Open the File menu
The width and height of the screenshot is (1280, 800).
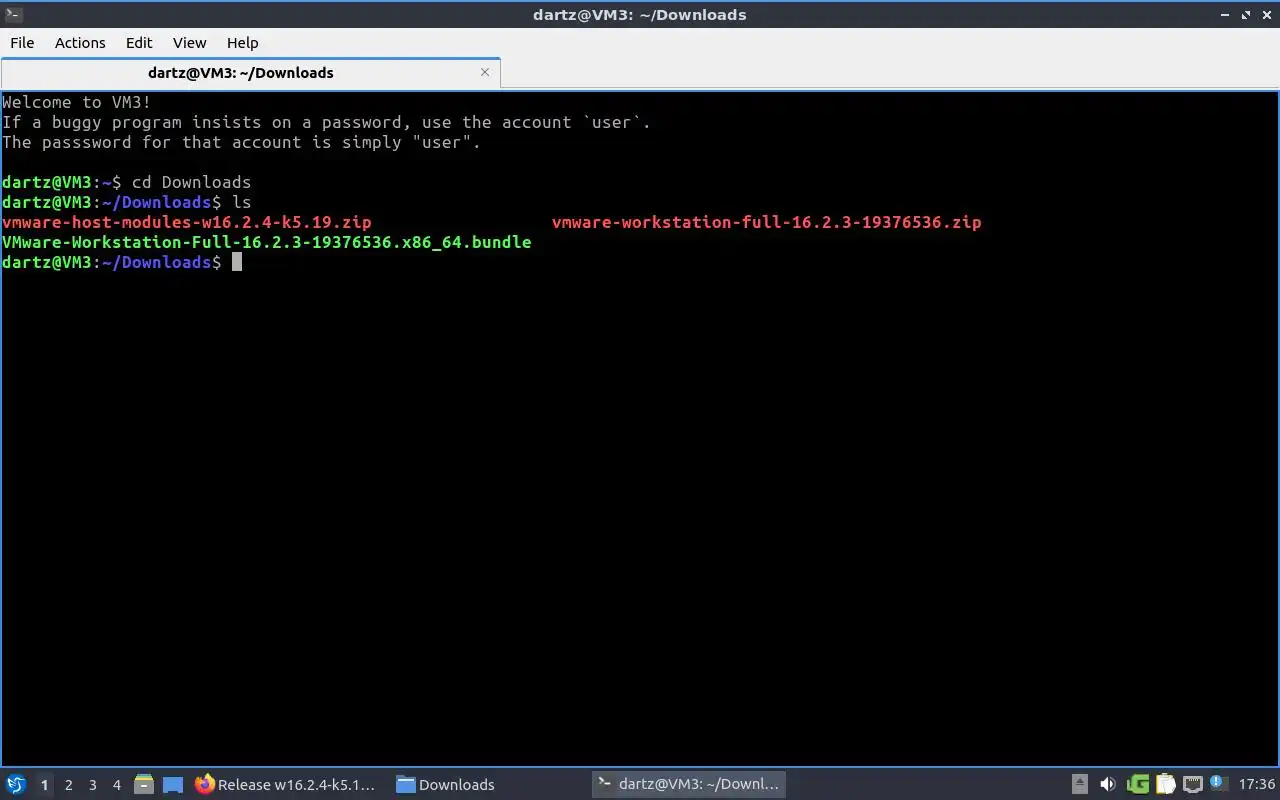pyautogui.click(x=22, y=43)
